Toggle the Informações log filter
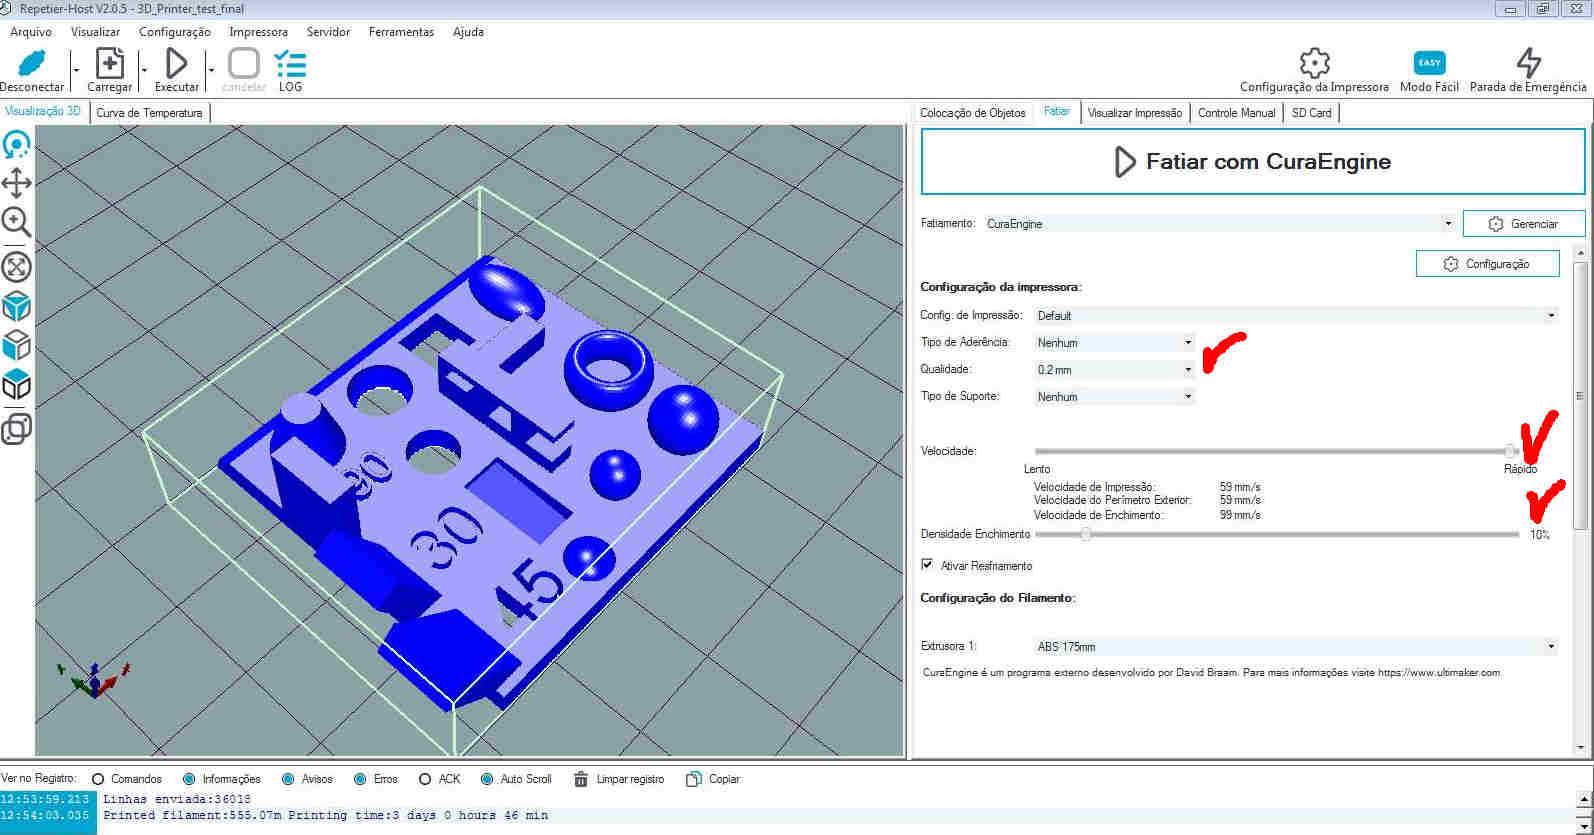Screen dimensions: 1594x835 tap(189, 779)
